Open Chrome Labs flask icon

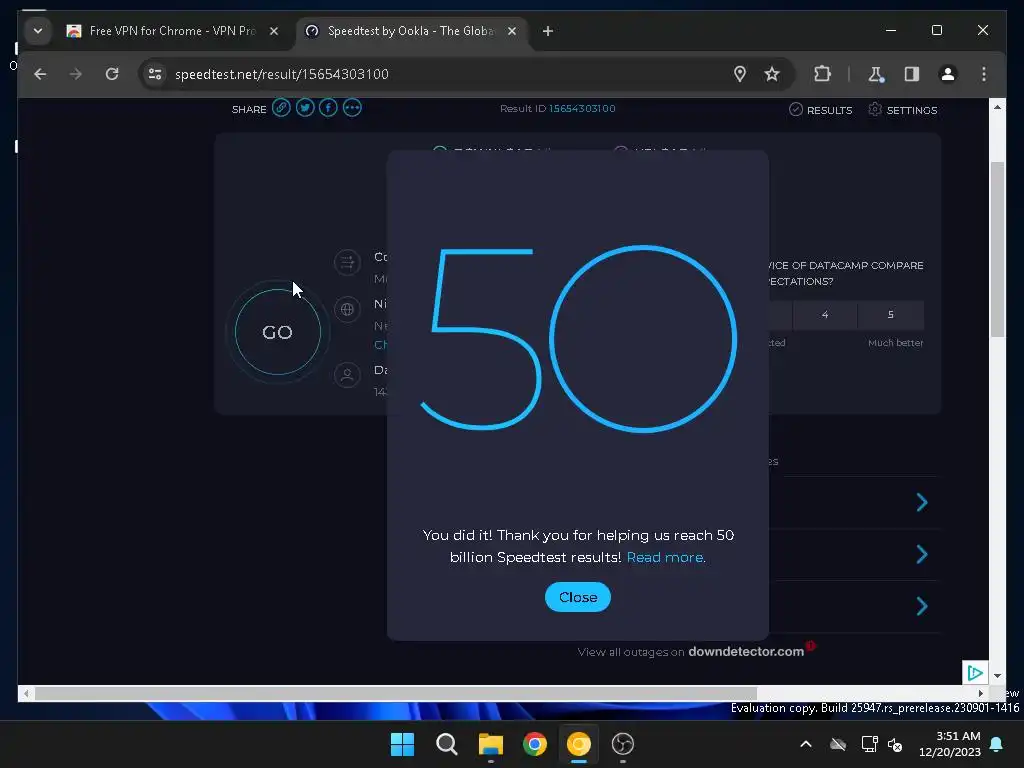point(876,74)
